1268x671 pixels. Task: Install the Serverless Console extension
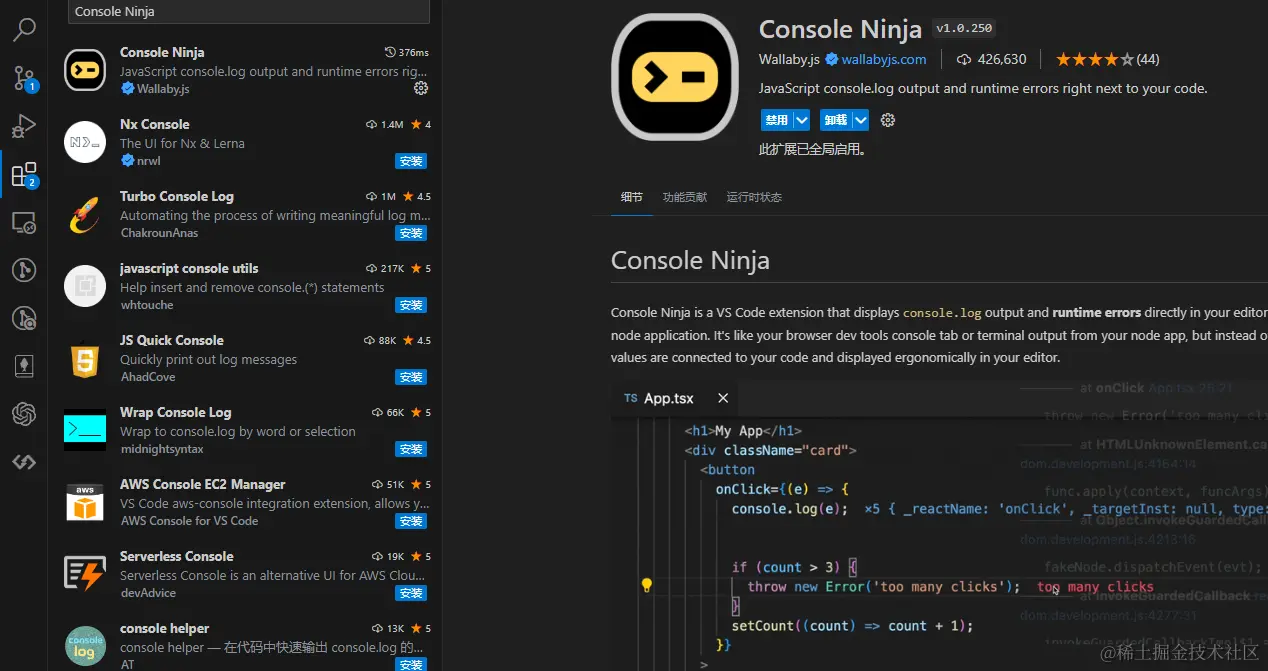click(411, 593)
